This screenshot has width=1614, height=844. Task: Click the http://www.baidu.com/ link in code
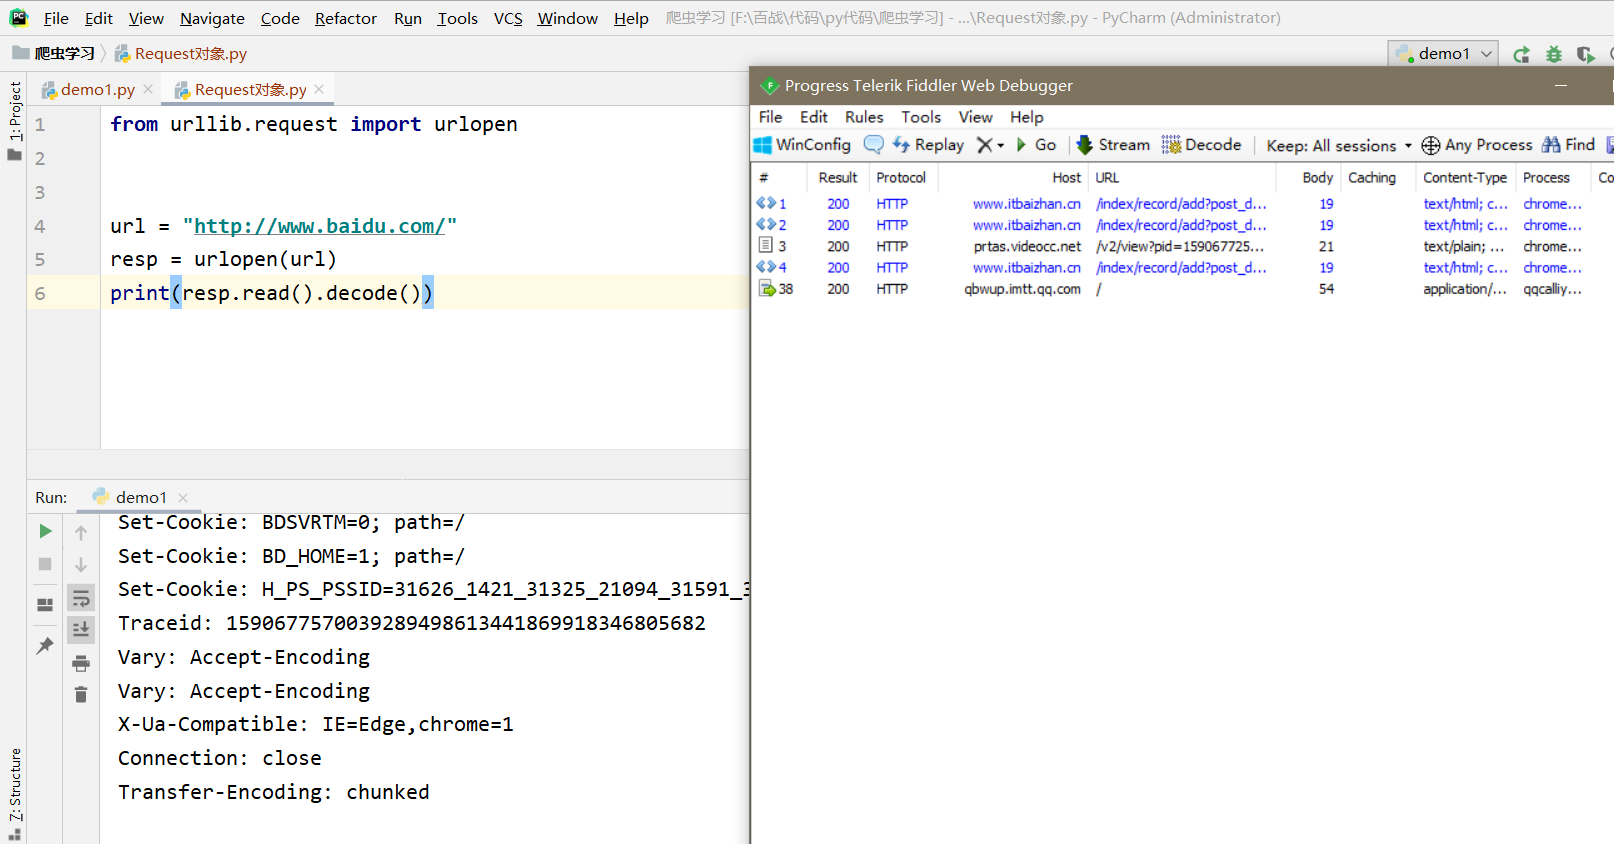(x=320, y=226)
